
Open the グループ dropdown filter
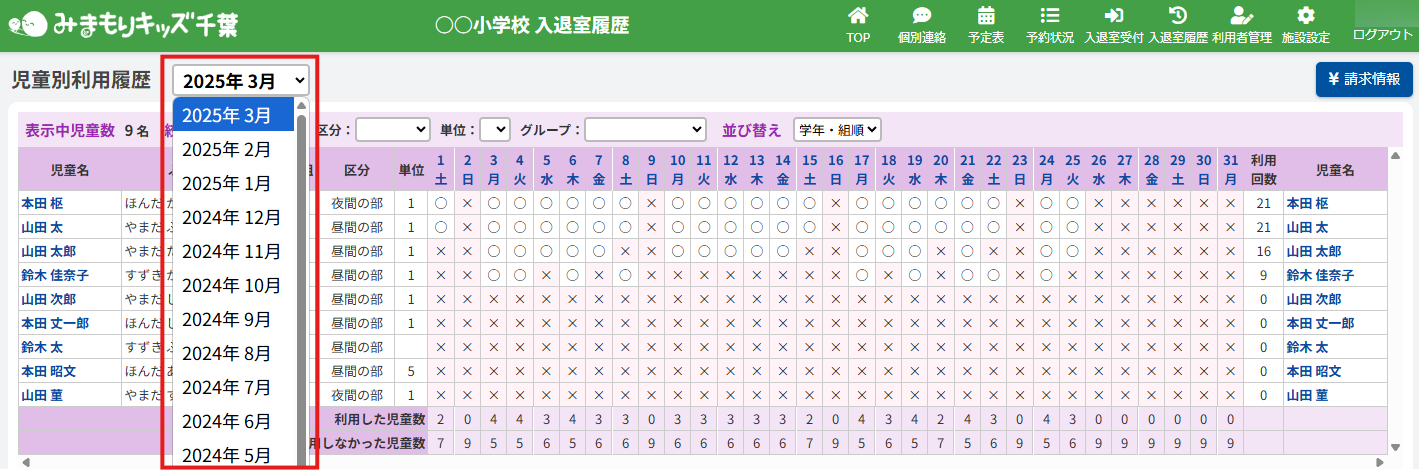[x=645, y=129]
